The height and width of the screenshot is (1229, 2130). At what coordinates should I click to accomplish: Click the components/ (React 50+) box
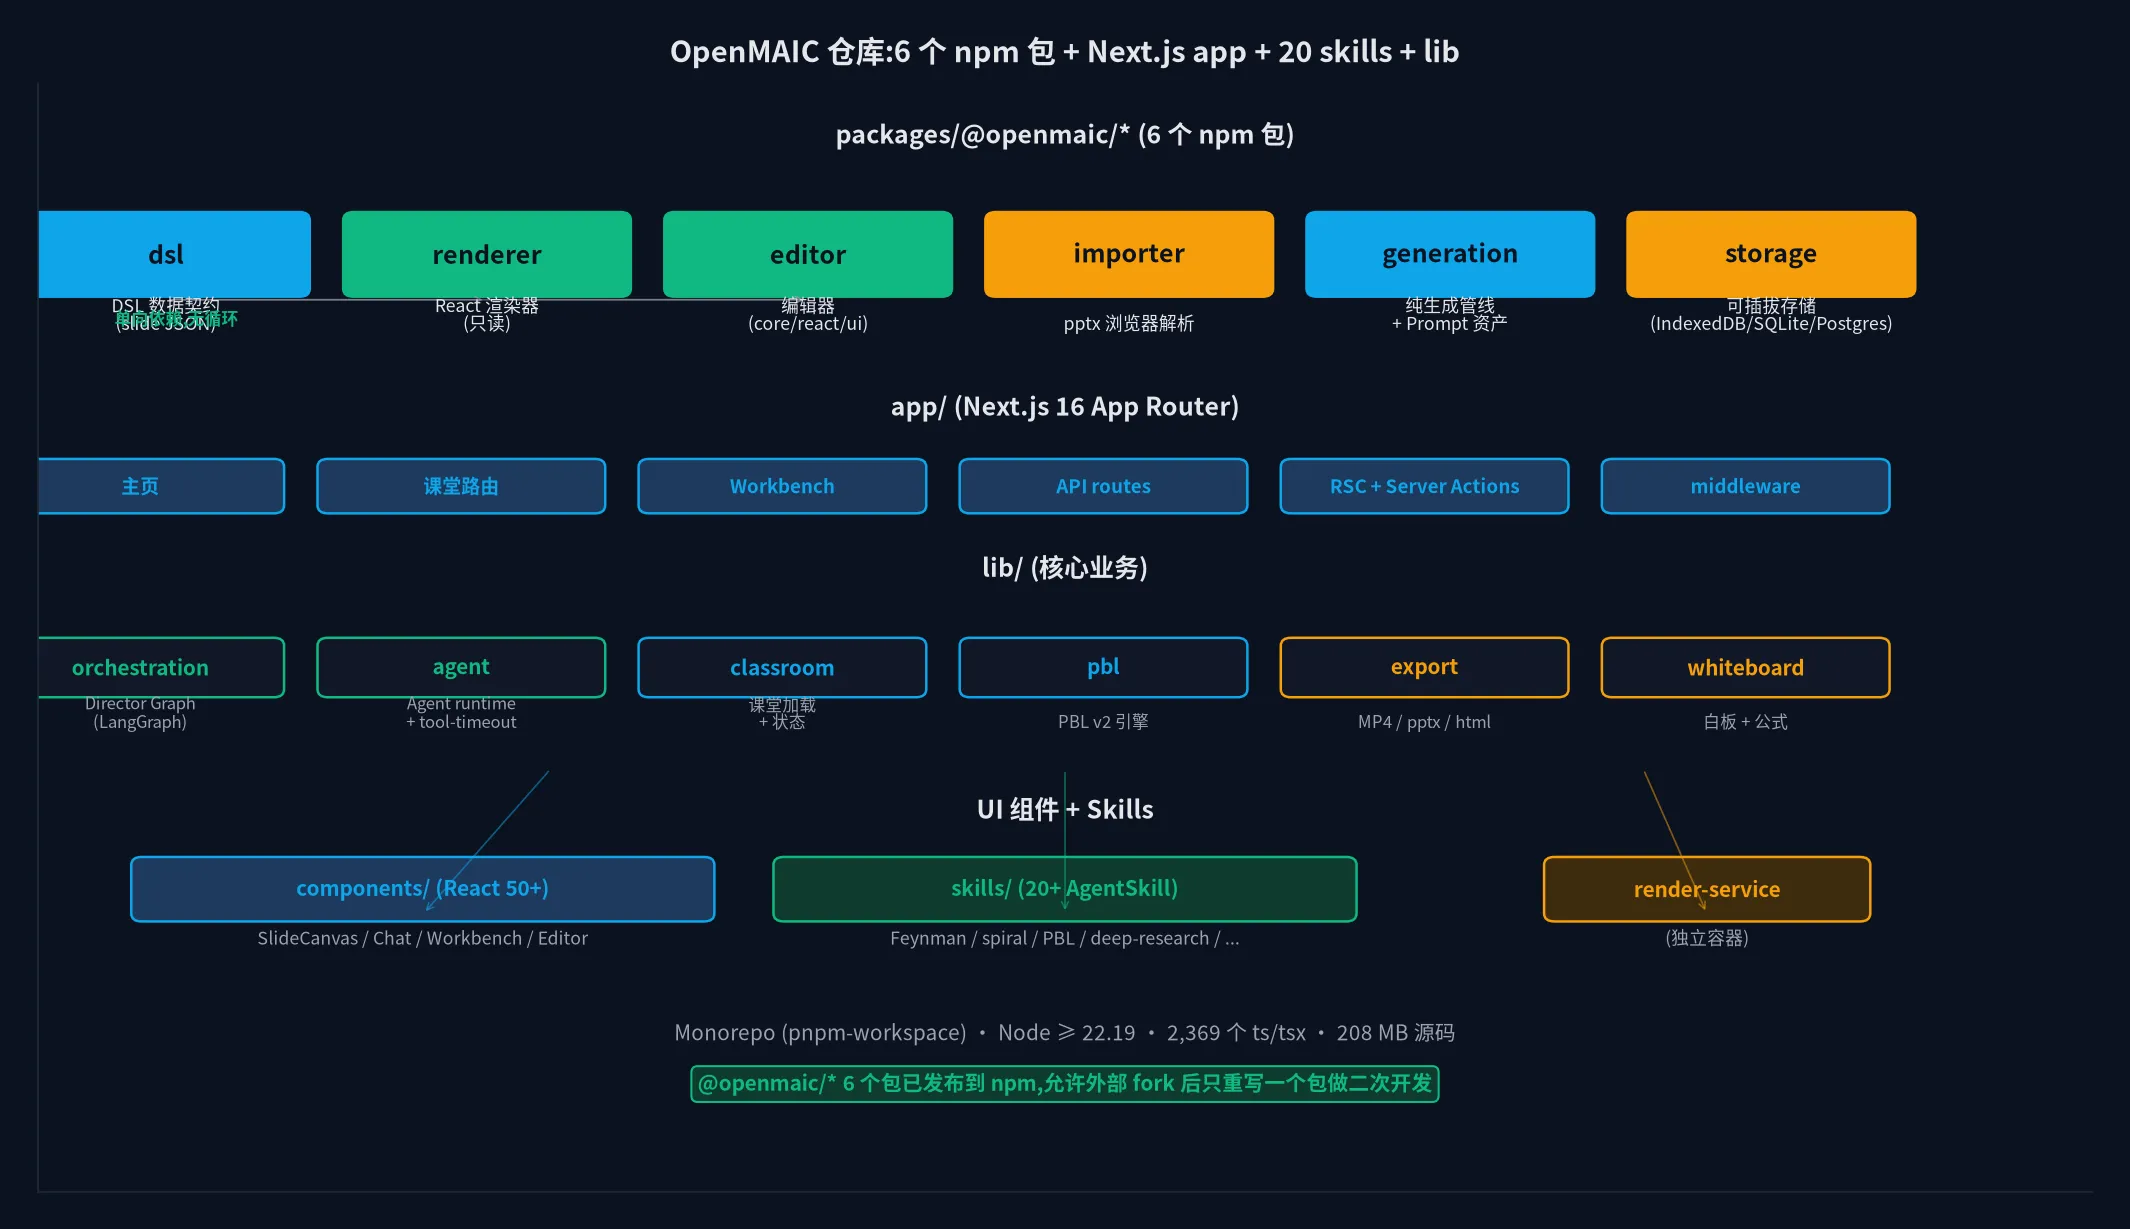pyautogui.click(x=422, y=889)
